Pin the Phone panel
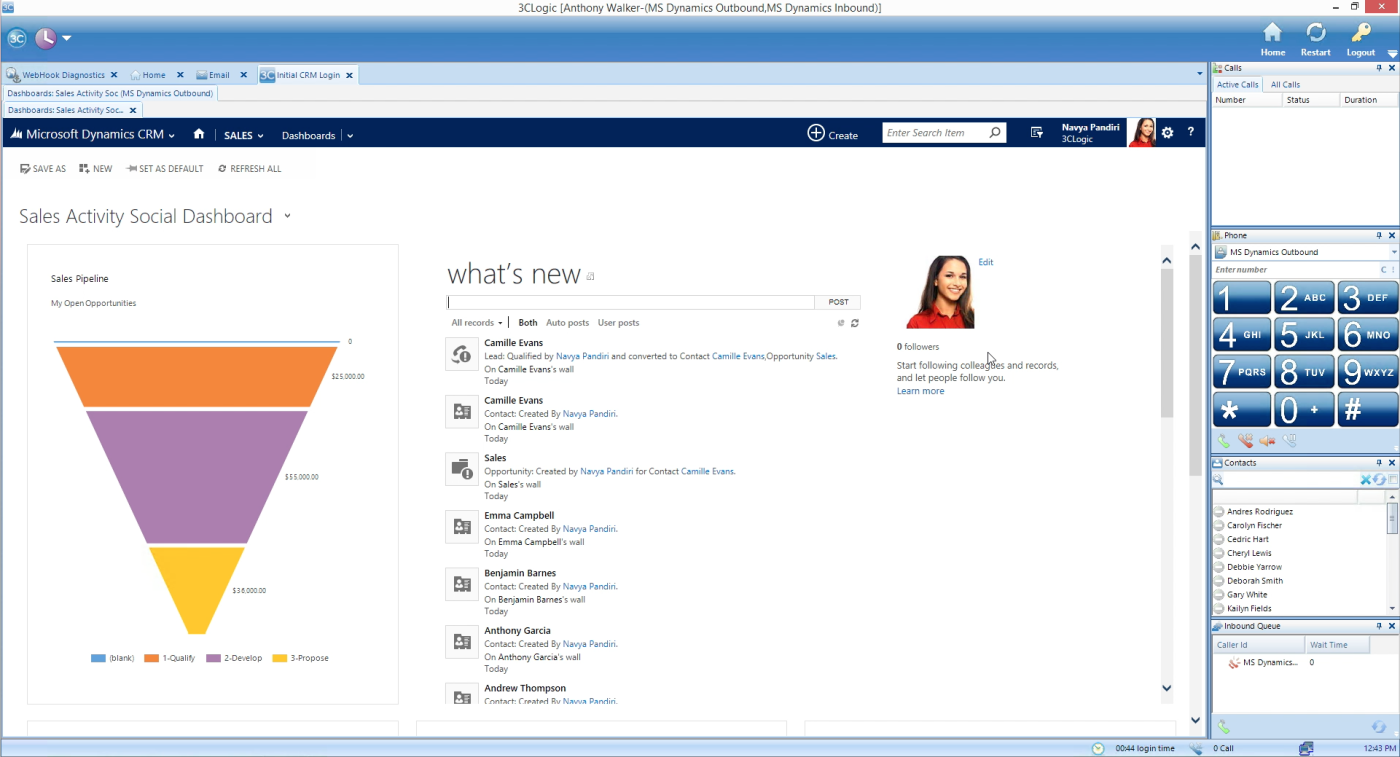The image size is (1400, 757). click(x=1379, y=236)
